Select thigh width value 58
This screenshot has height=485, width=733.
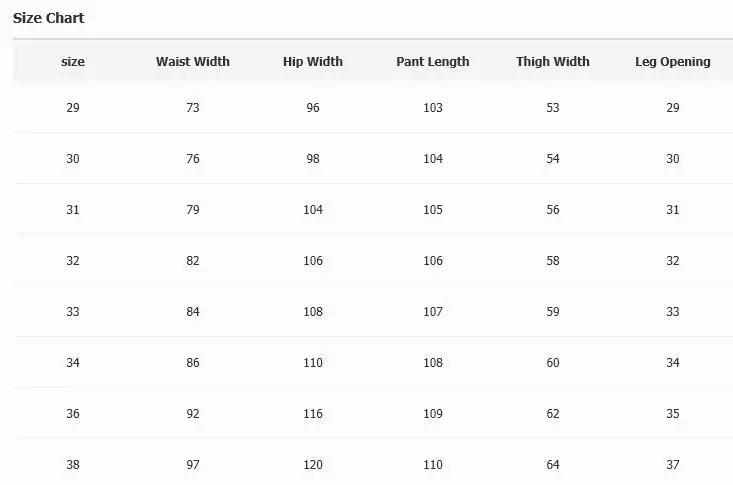click(x=553, y=261)
